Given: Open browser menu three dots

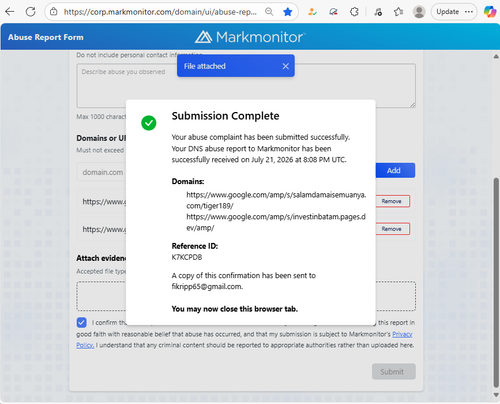Looking at the screenshot, I should tap(469, 12).
